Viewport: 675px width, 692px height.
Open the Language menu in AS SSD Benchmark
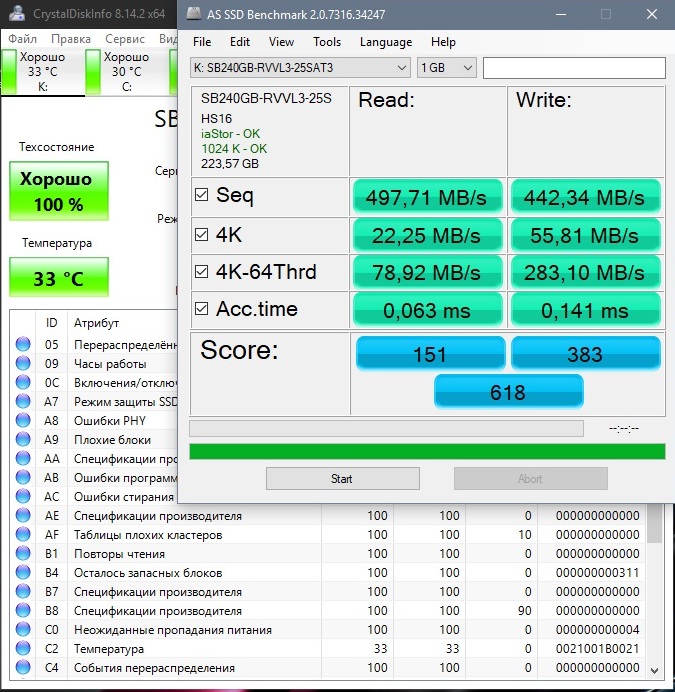click(x=386, y=42)
